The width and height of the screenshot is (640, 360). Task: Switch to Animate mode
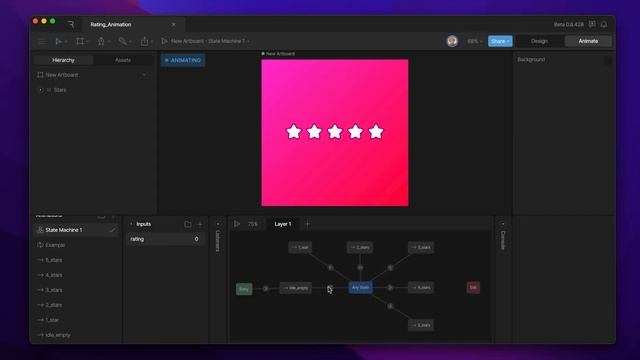[x=588, y=41]
